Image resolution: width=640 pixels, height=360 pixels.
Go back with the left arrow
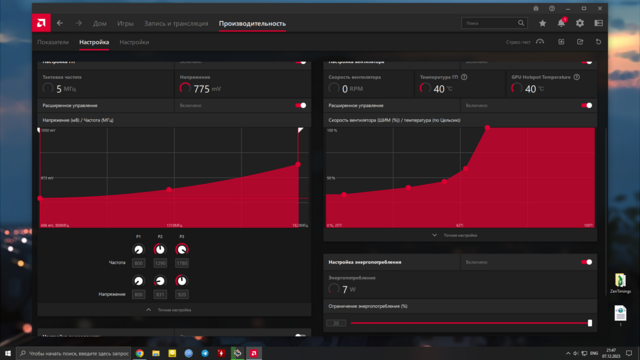click(60, 23)
